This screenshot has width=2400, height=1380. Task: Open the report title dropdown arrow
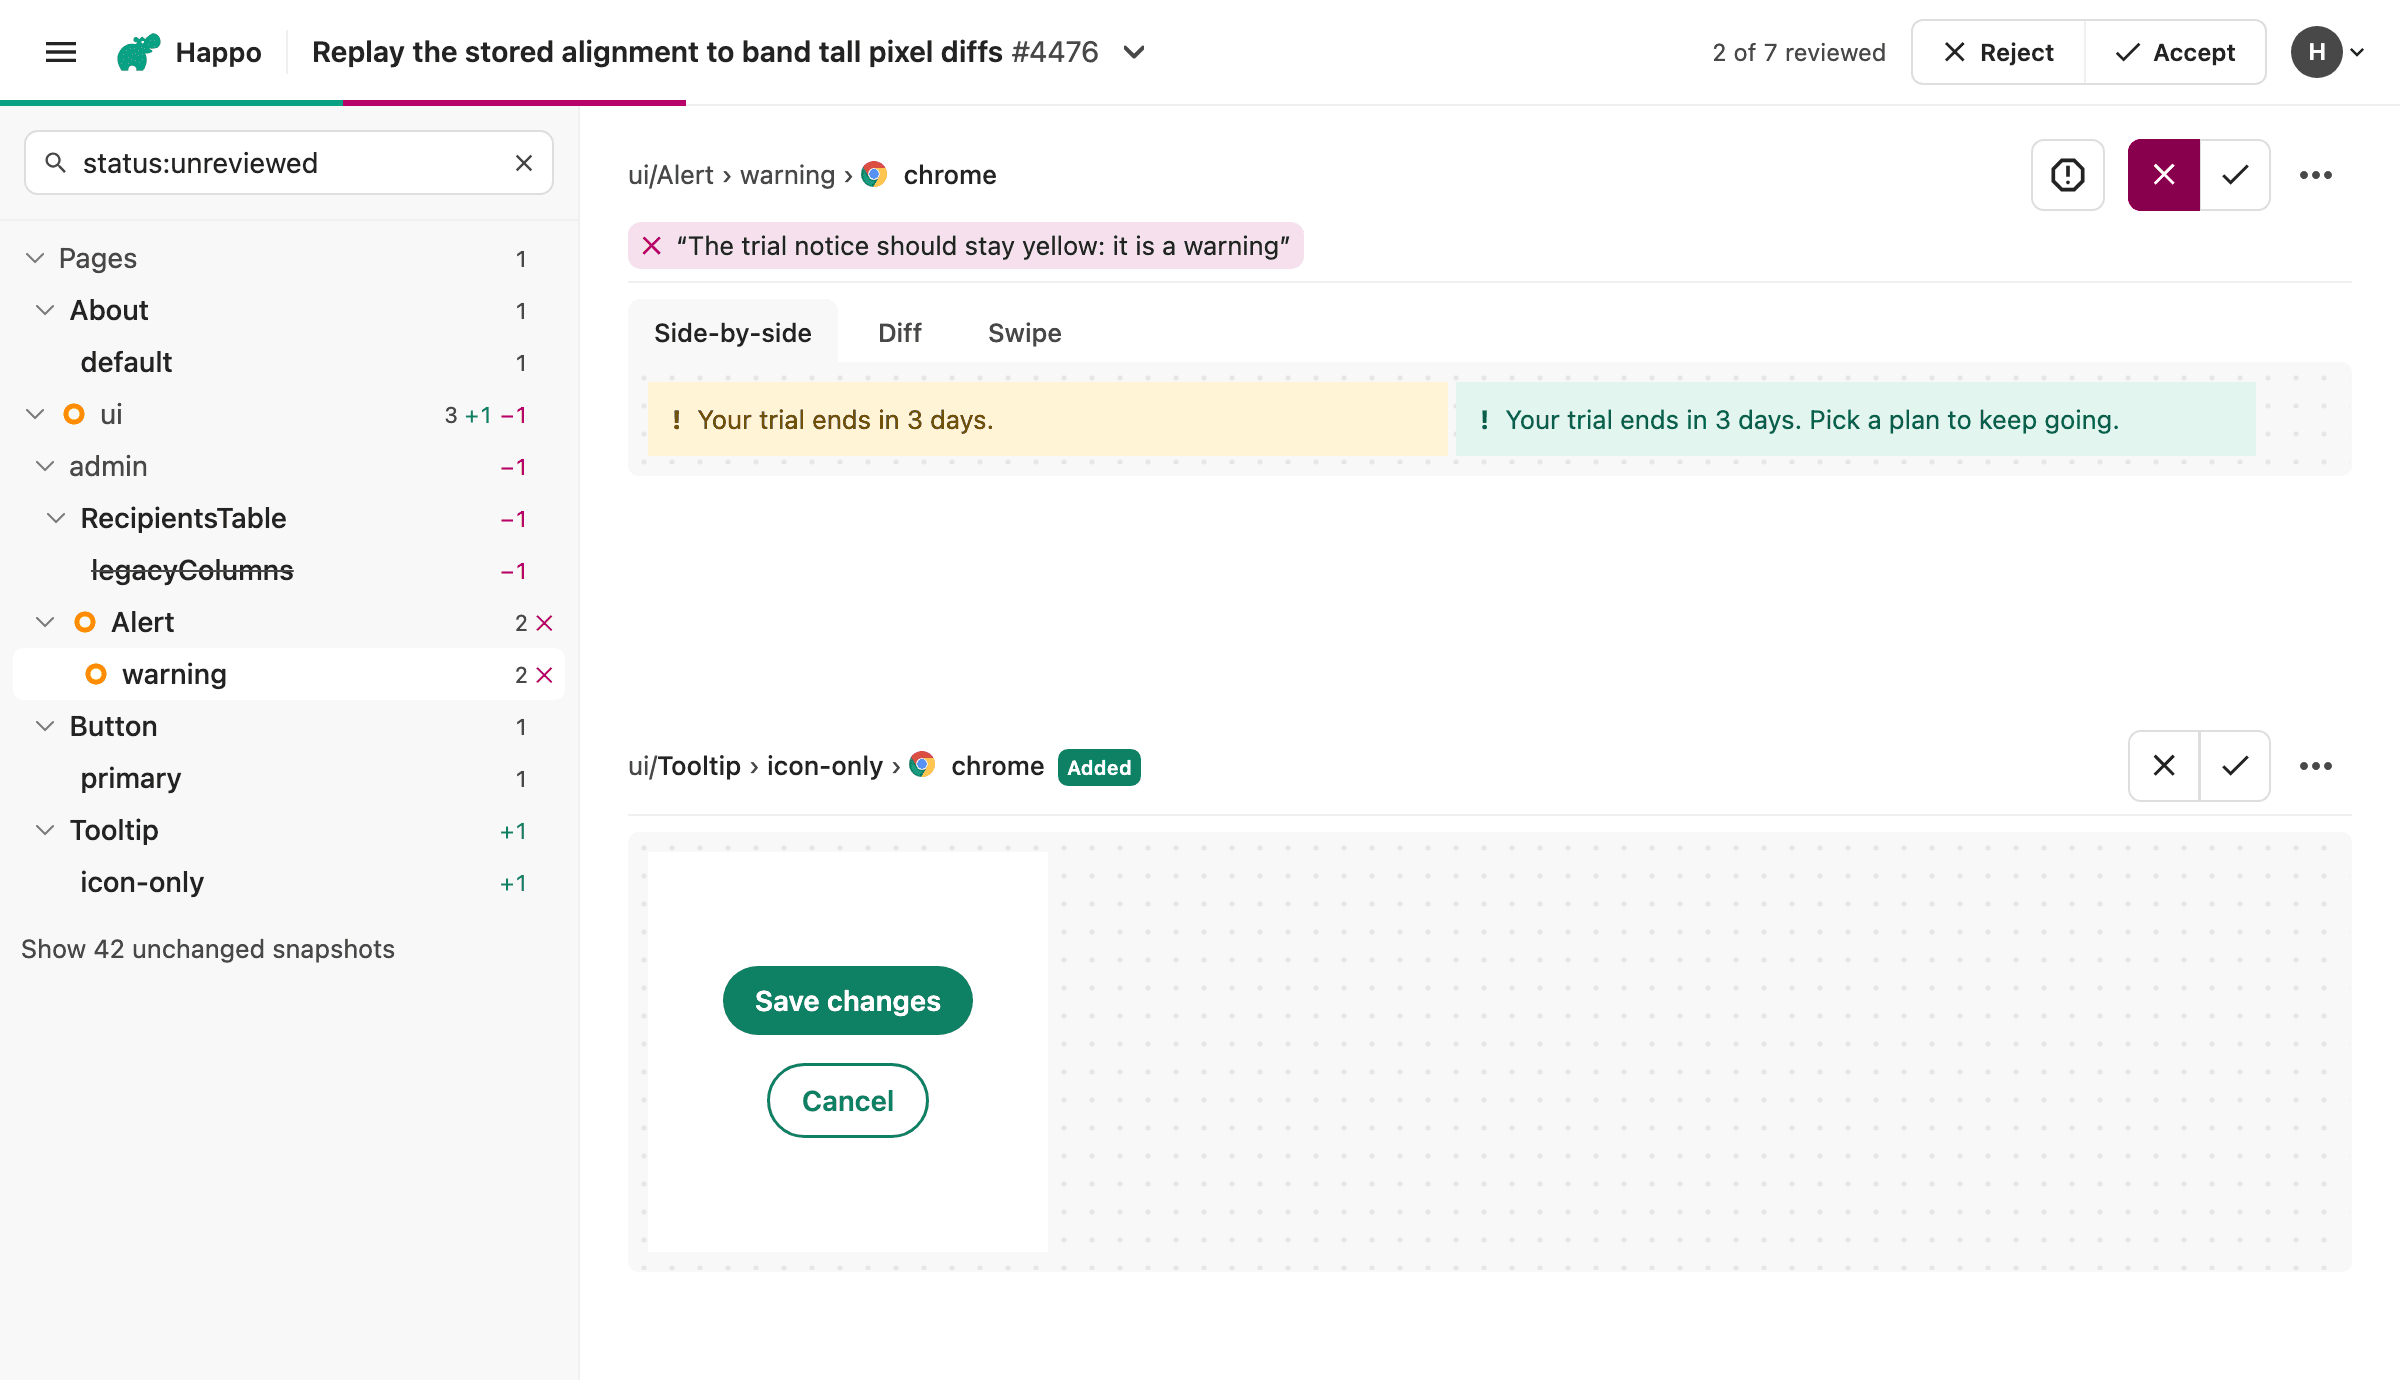pyautogui.click(x=1134, y=52)
